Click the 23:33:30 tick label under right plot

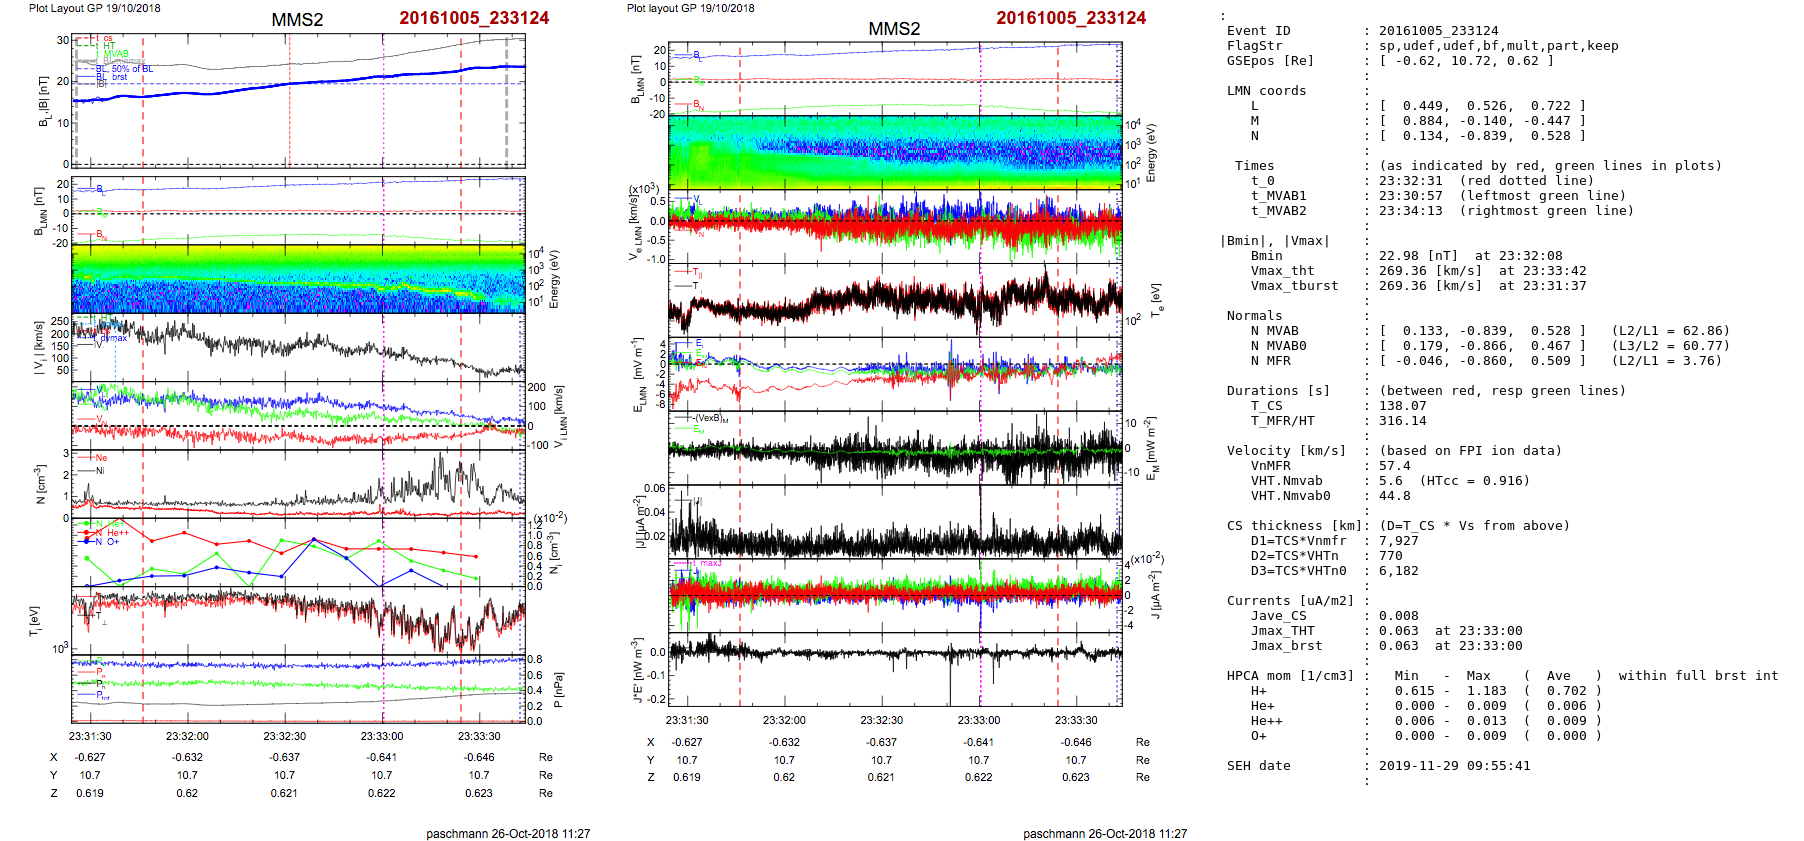click(x=1076, y=720)
